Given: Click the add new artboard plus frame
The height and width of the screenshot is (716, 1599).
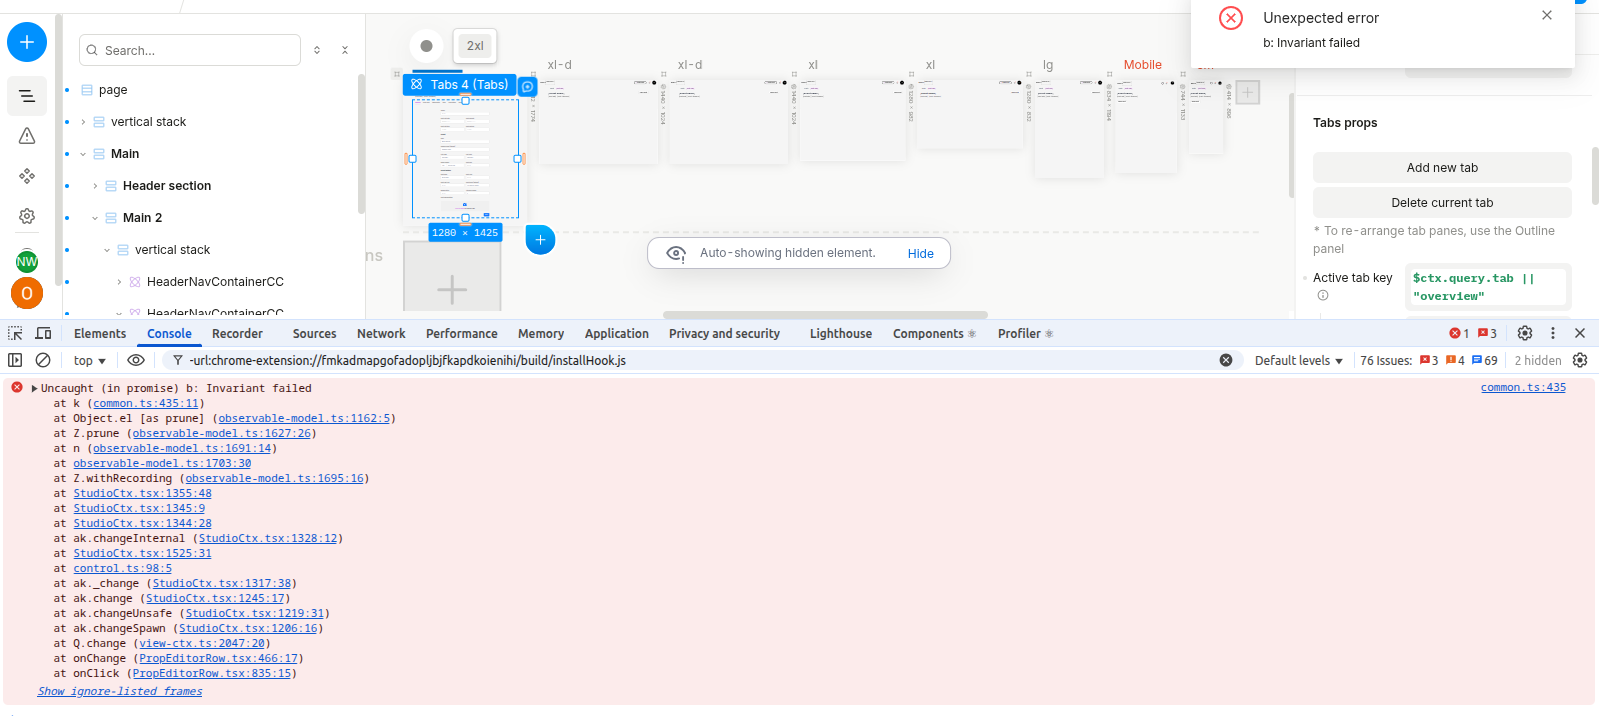Looking at the screenshot, I should click(x=452, y=289).
